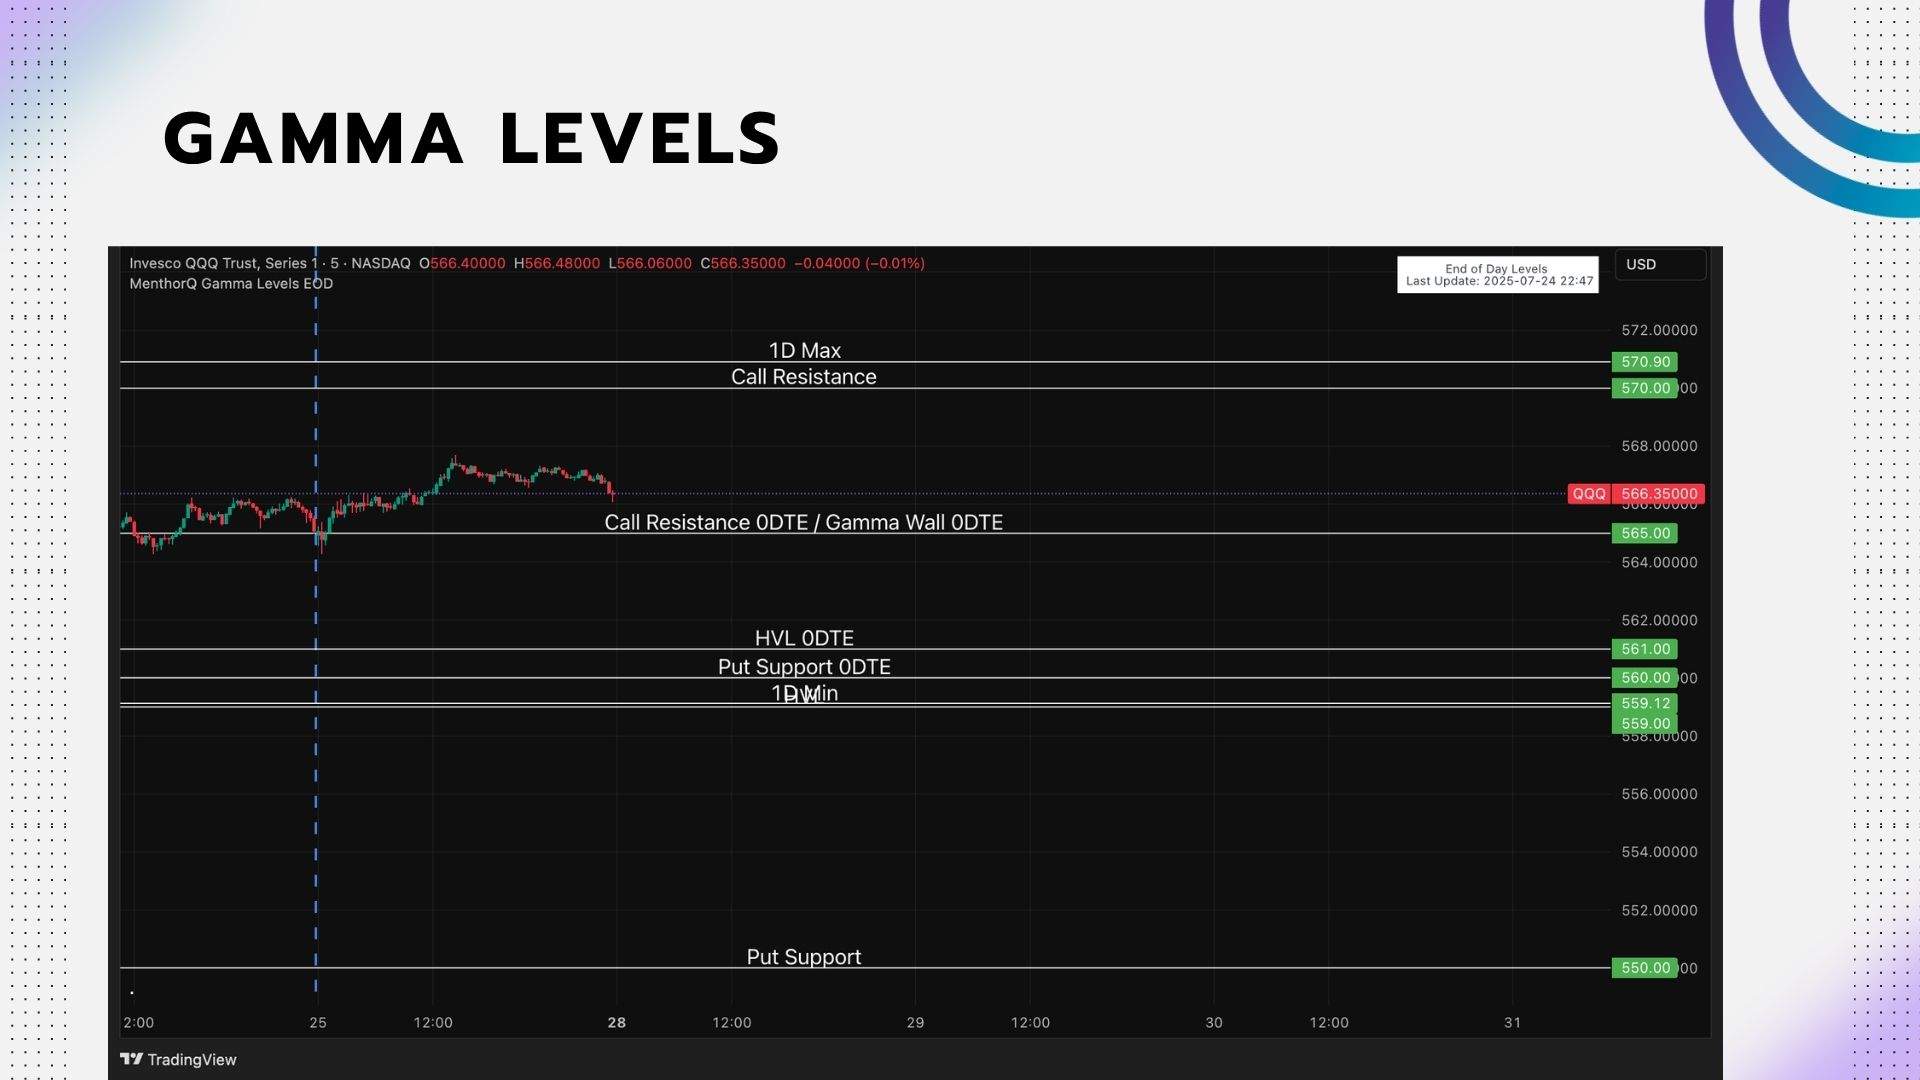Click the 559.12 1D Min label

1645,703
